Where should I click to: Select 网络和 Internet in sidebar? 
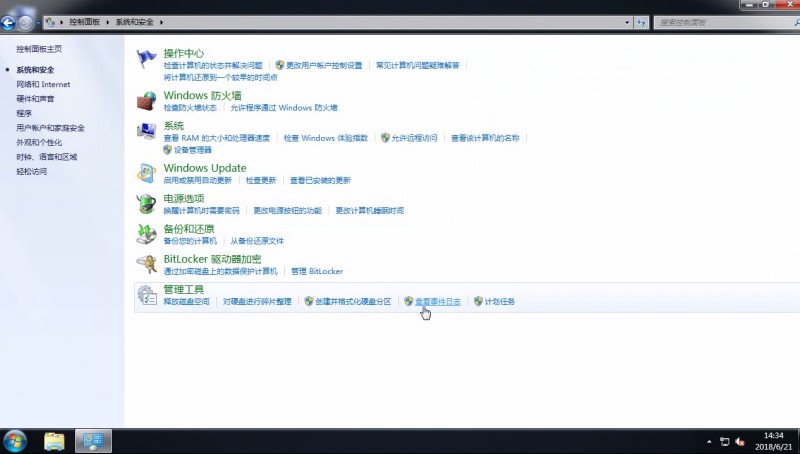coord(43,84)
